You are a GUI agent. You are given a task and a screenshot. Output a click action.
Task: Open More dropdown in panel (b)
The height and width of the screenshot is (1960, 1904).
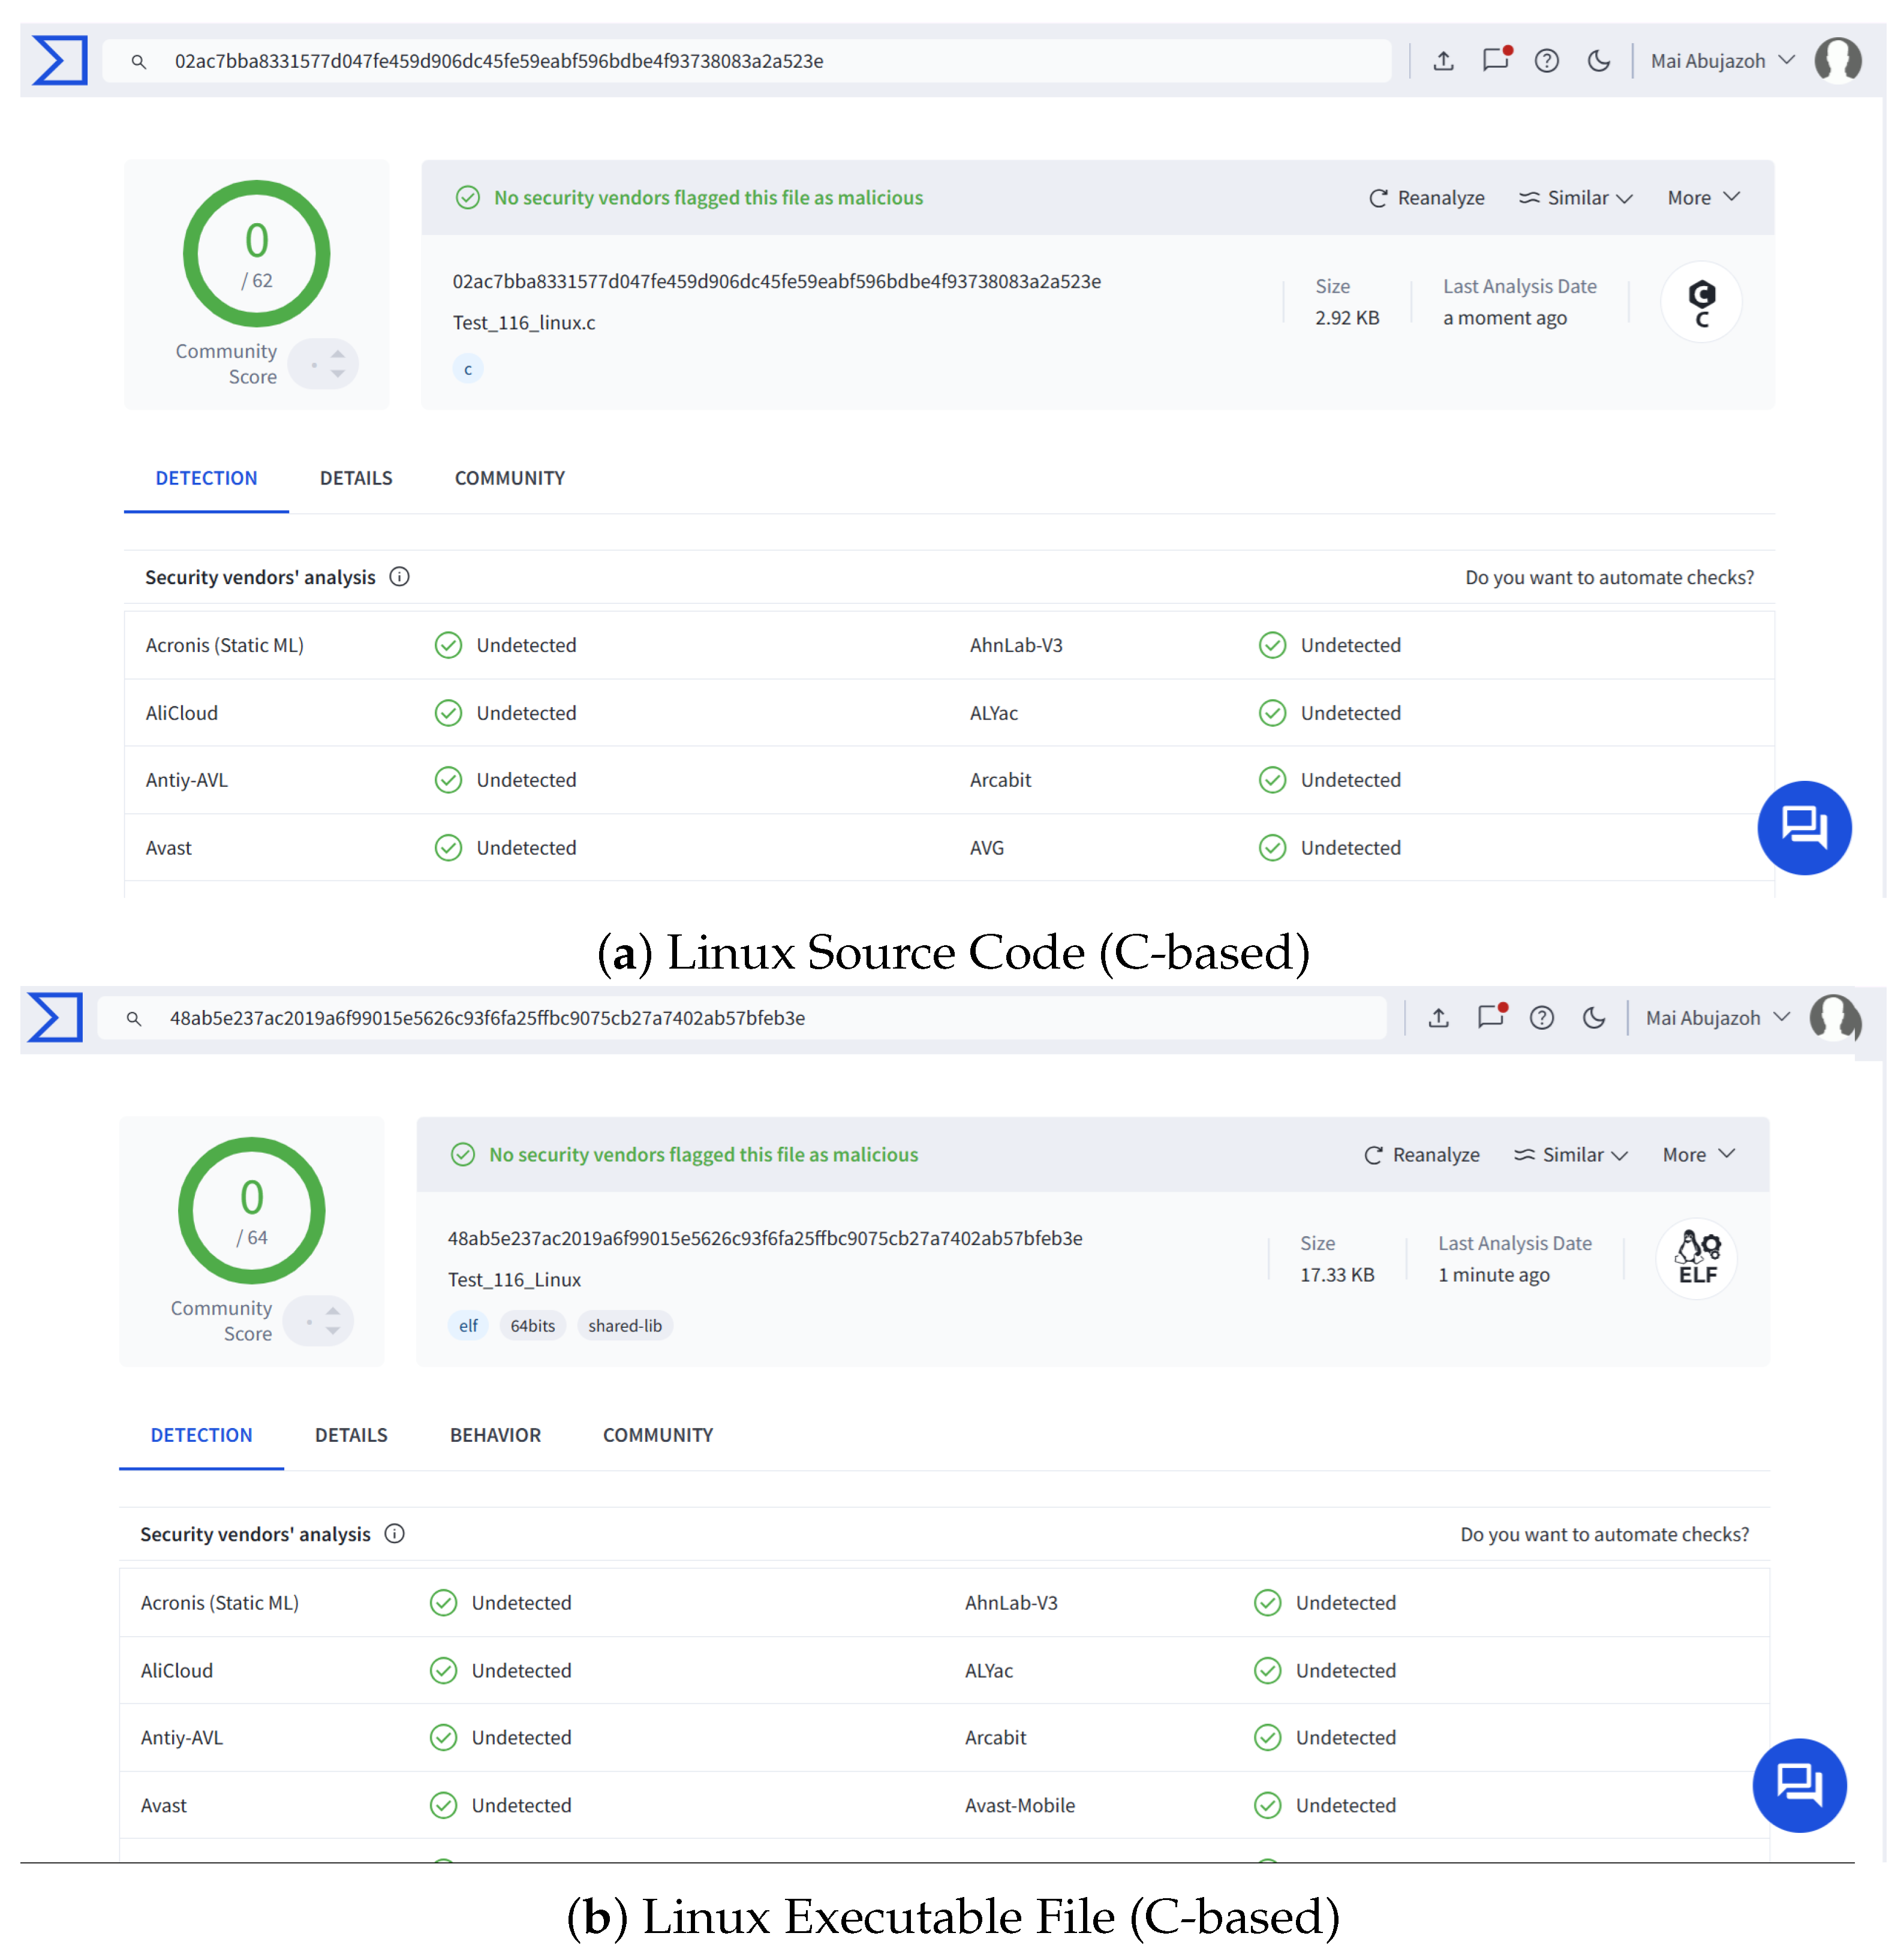point(1699,1155)
